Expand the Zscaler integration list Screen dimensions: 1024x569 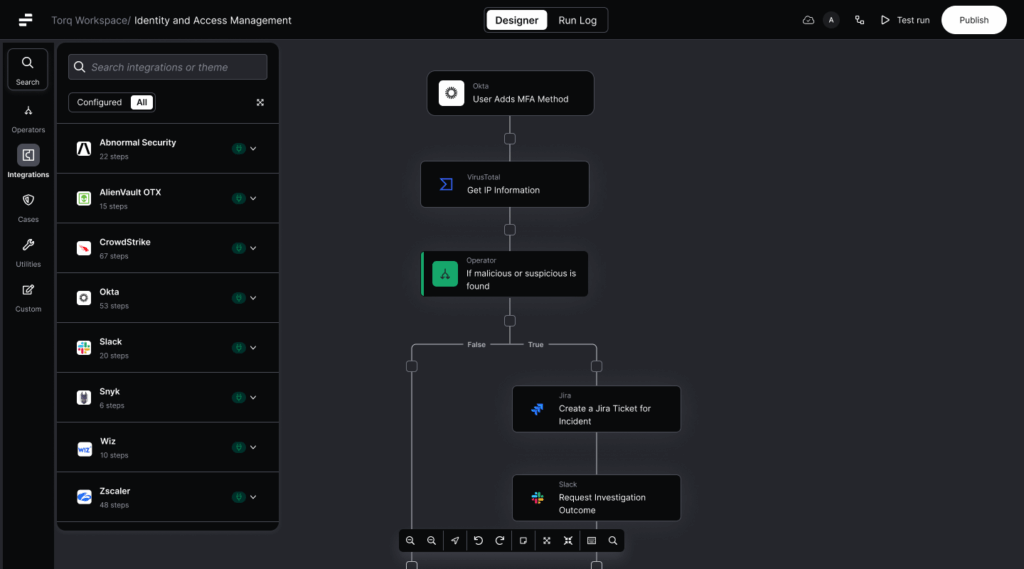(253, 497)
